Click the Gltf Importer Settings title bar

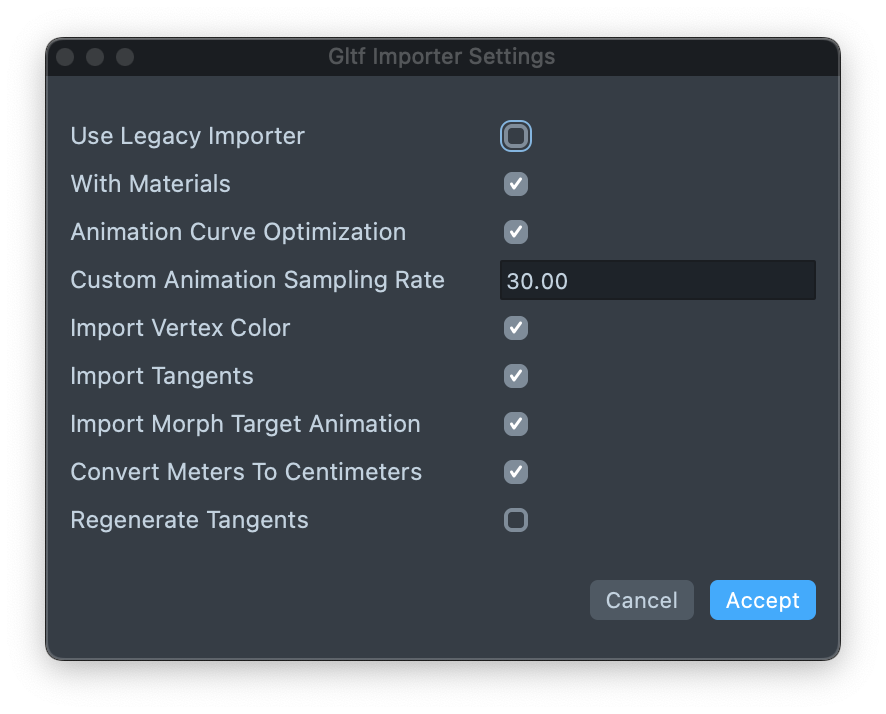(x=441, y=57)
